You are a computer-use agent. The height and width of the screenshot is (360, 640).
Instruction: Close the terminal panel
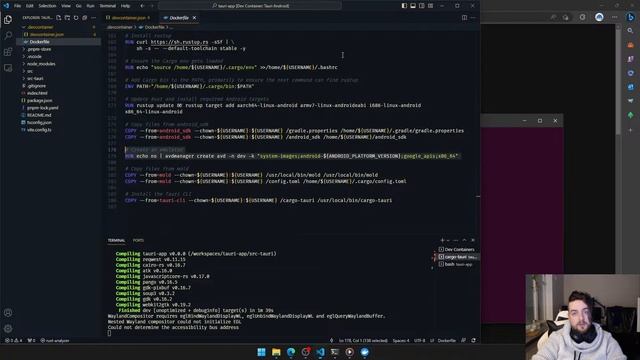[473, 240]
